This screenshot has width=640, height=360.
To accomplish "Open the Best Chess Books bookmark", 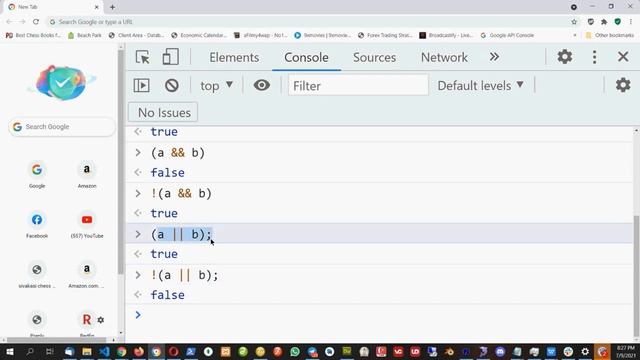I will pos(33,36).
